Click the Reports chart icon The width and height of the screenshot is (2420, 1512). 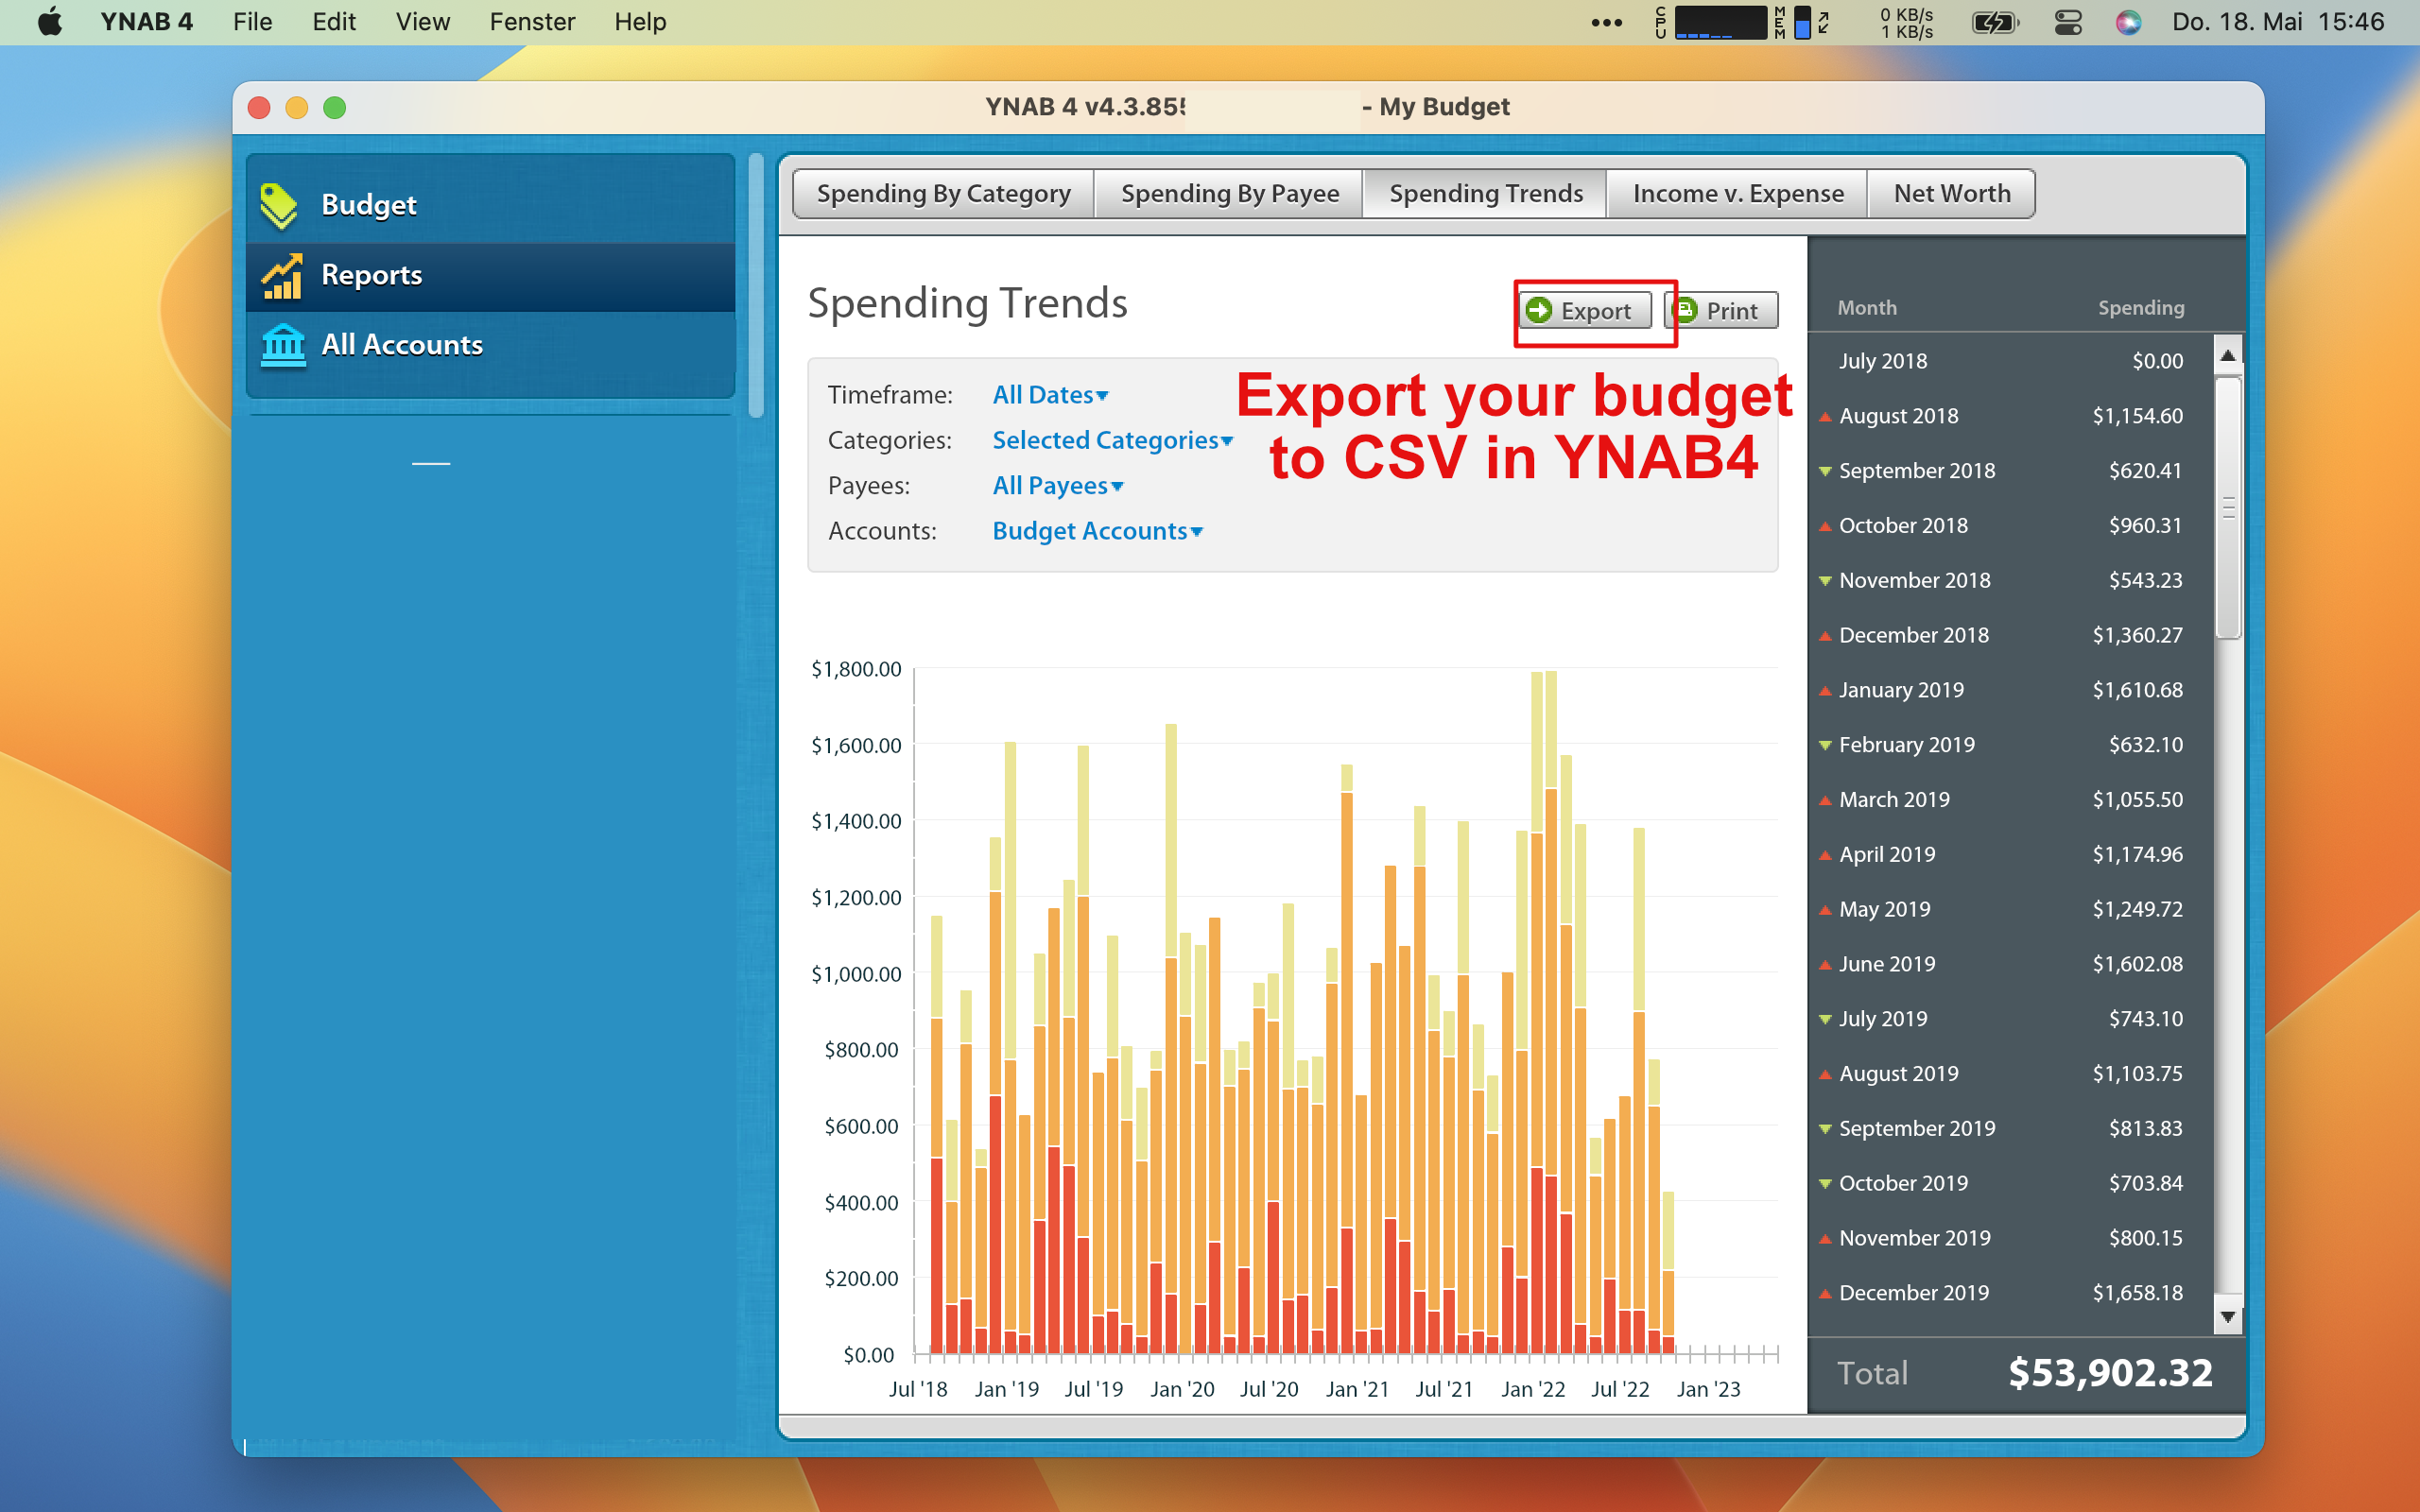pos(282,276)
